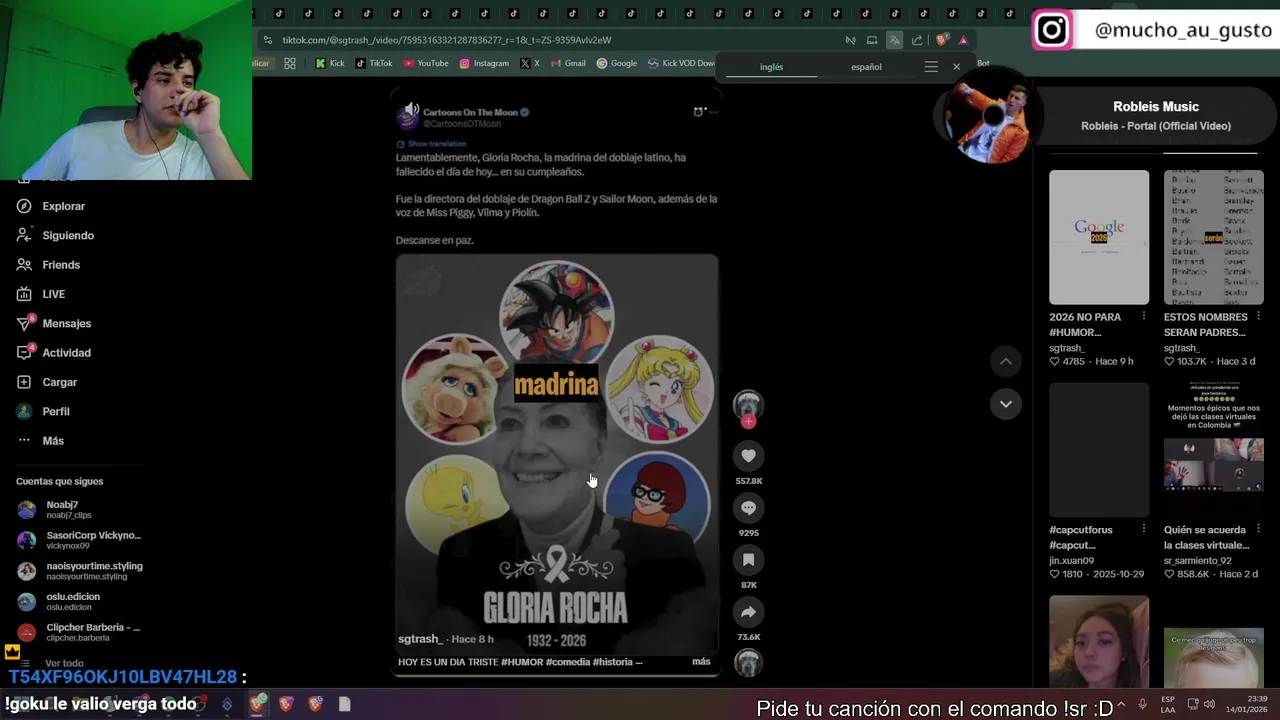Open Kick VOD Download bookmark
Screen dimensions: 1280x720
(681, 63)
